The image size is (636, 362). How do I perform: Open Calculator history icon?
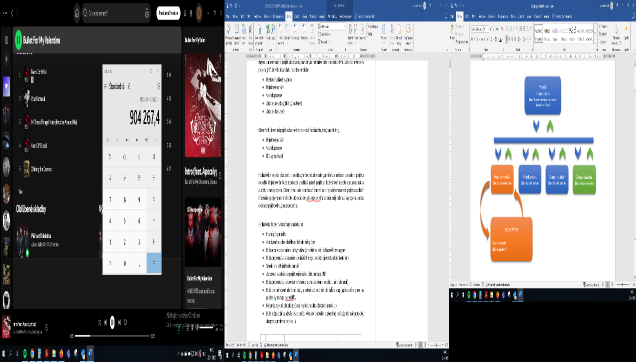pyautogui.click(x=158, y=86)
